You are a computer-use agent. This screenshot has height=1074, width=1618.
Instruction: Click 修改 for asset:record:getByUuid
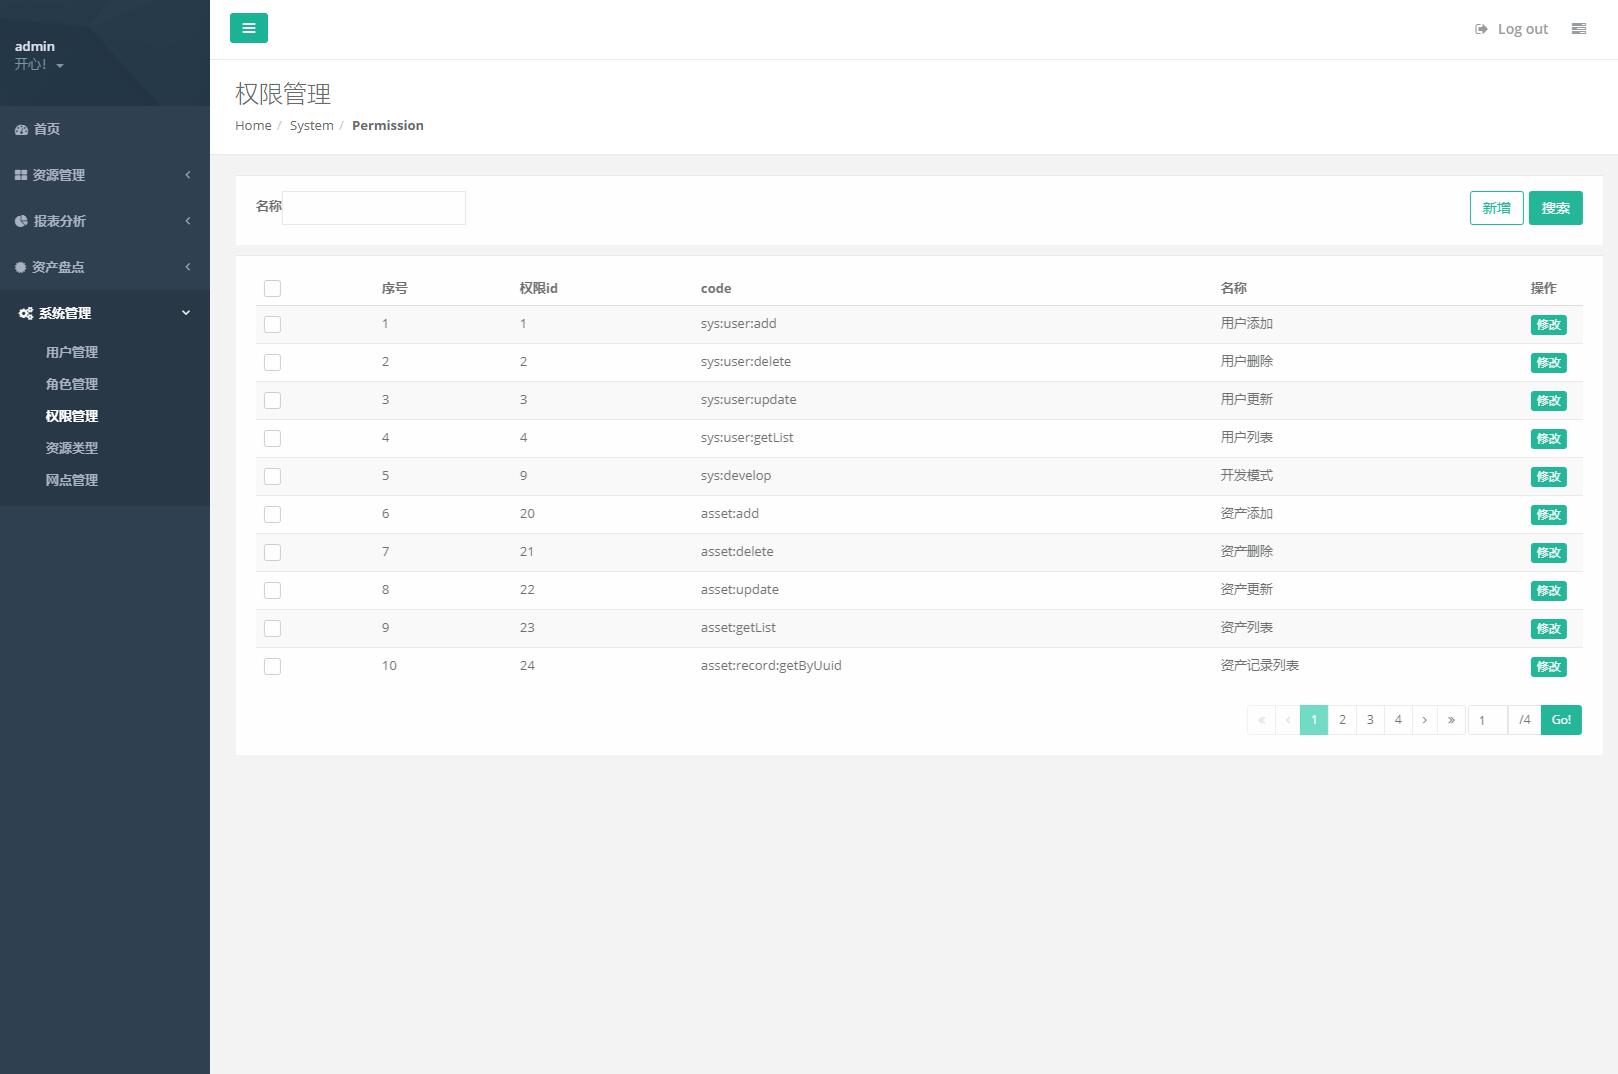[1548, 667]
